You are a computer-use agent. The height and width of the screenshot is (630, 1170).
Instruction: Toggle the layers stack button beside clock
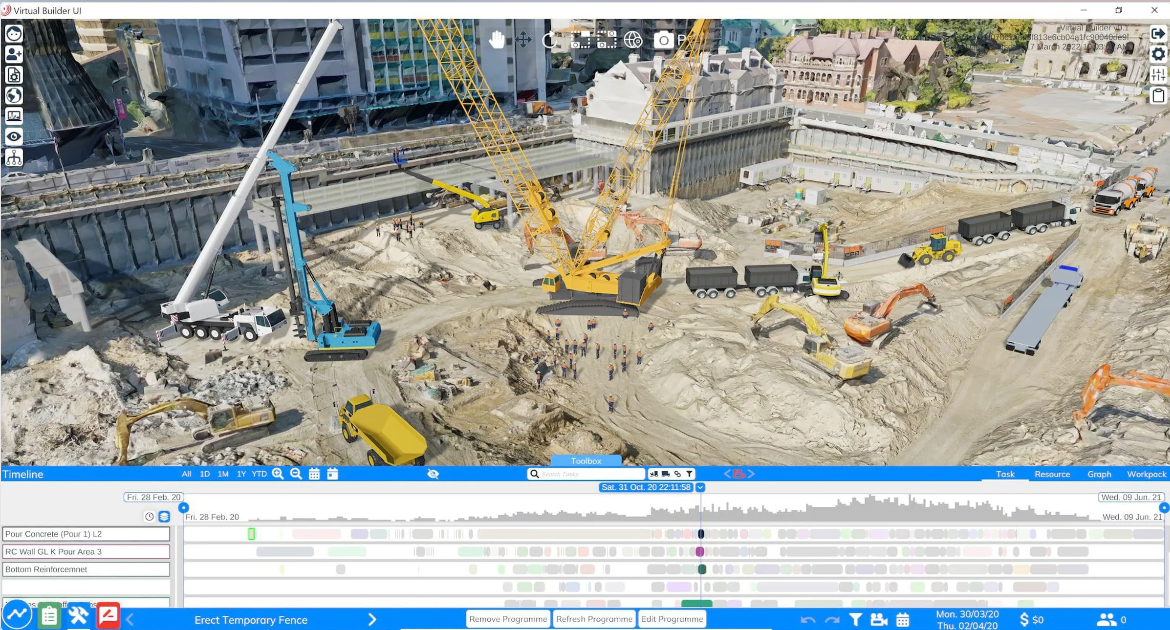tap(164, 517)
